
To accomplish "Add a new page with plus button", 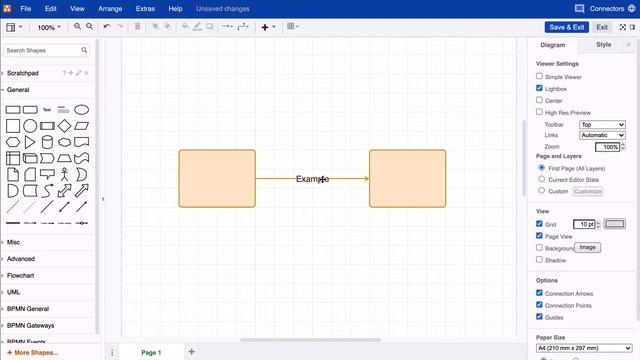I will [191, 351].
